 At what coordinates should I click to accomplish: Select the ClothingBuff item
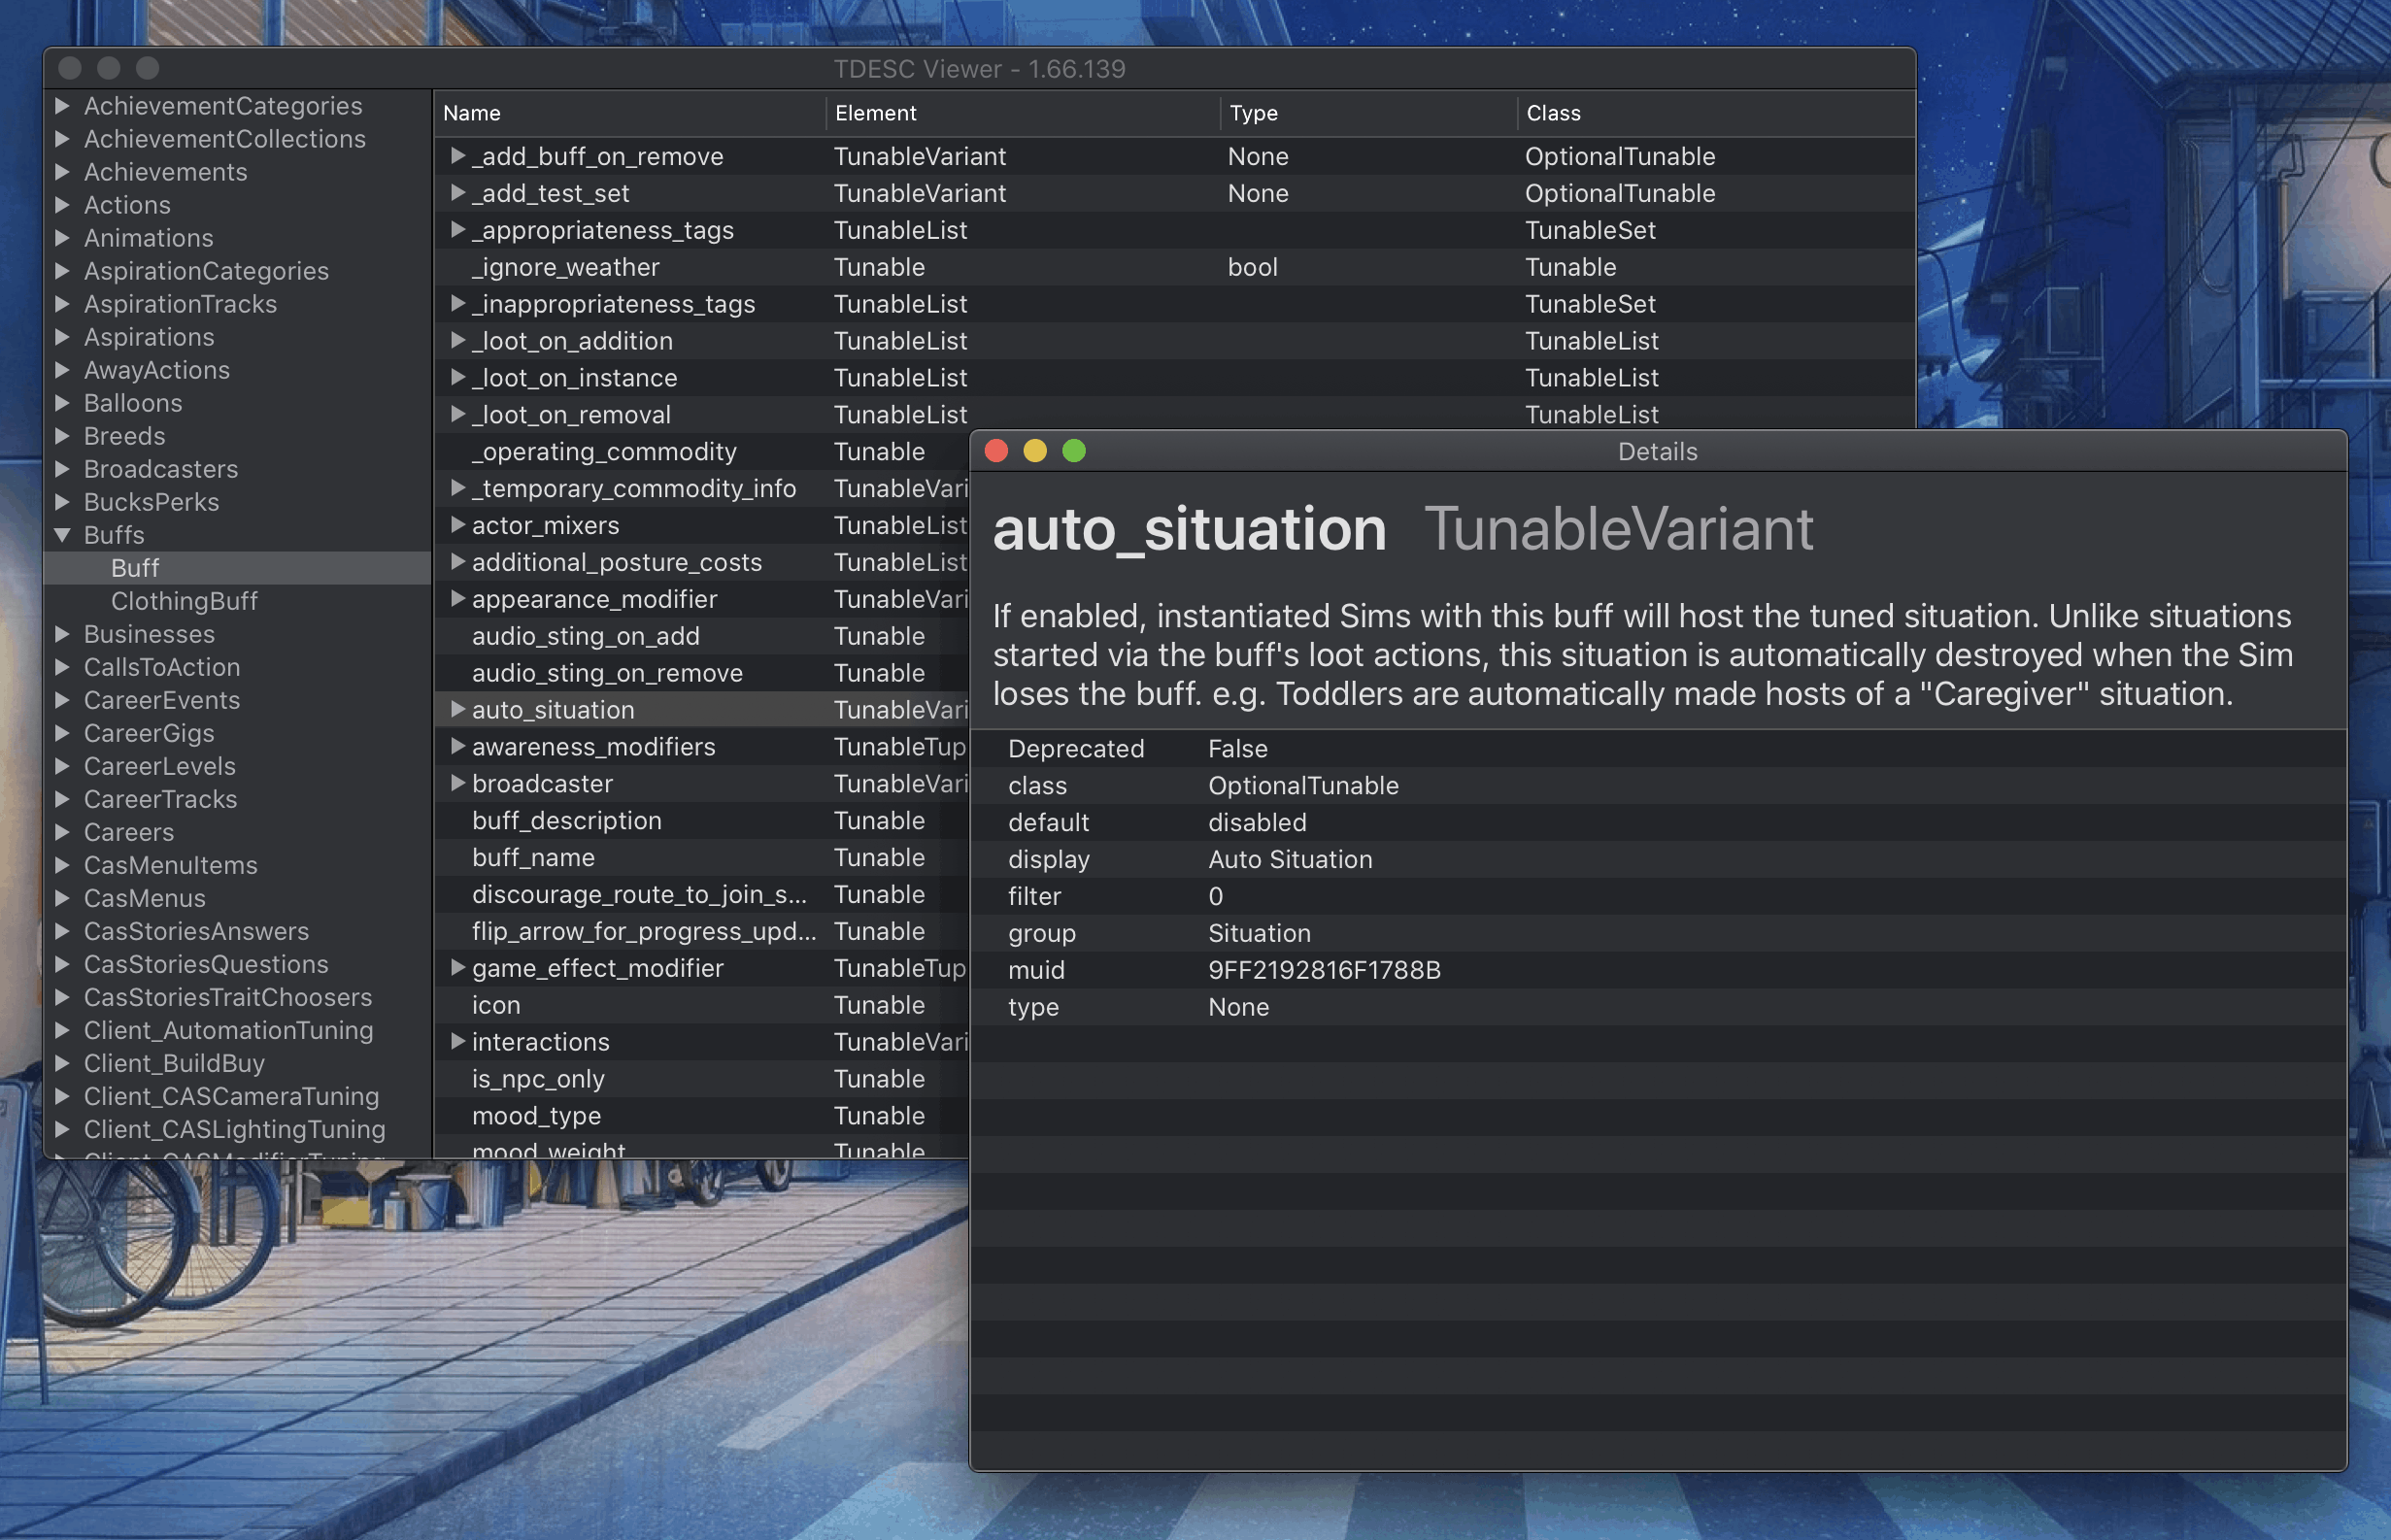184,601
